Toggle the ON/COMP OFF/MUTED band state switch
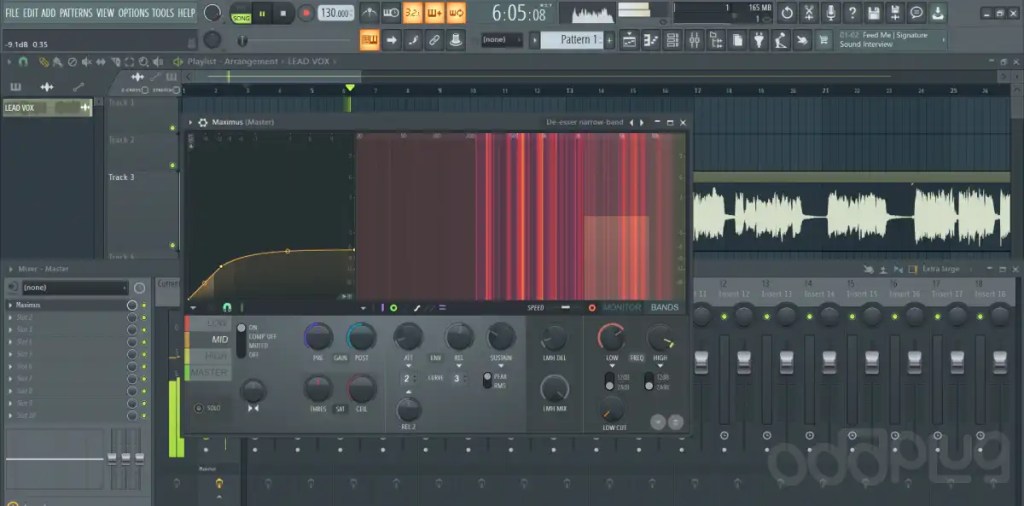 (x=241, y=341)
